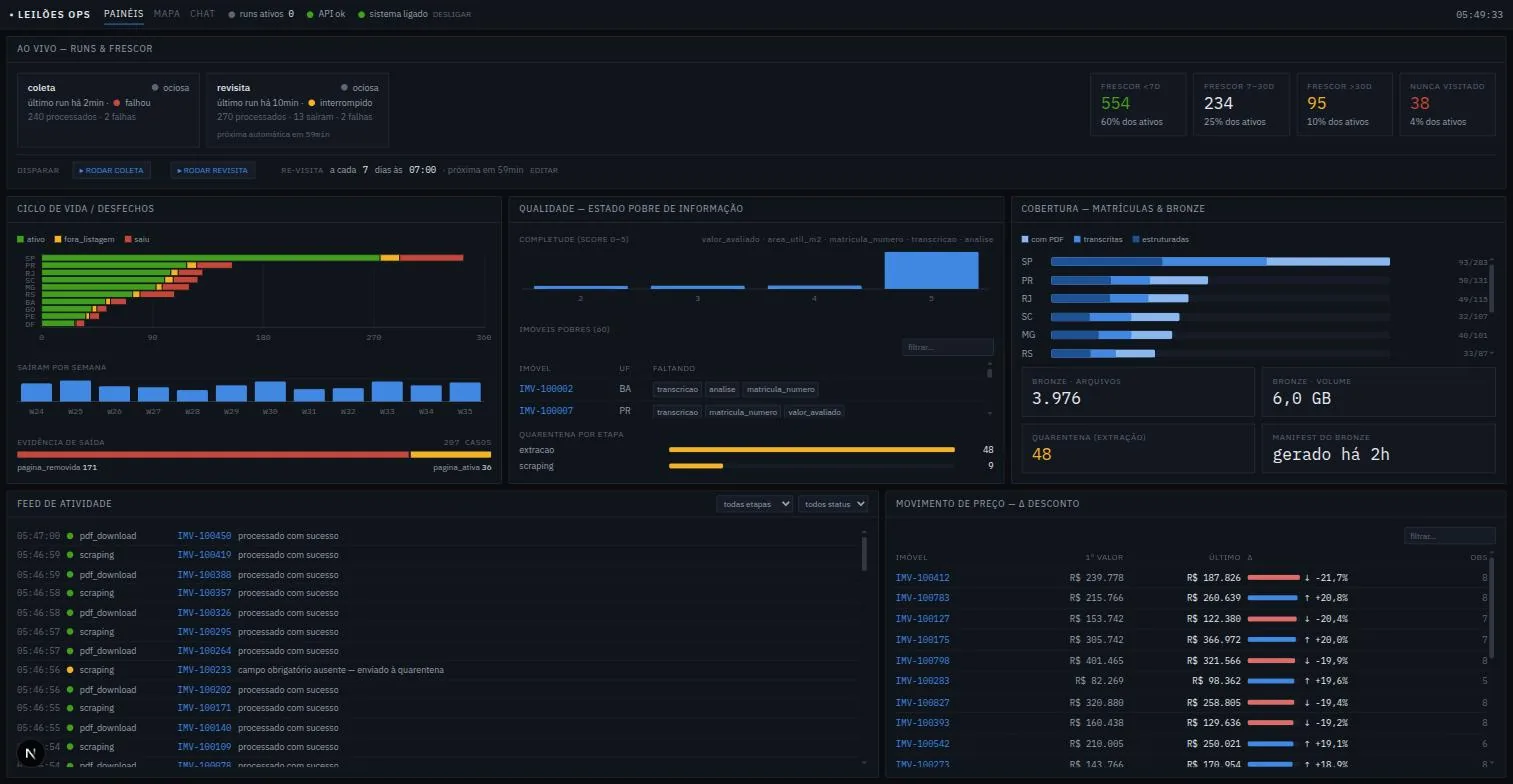1513x784 pixels.
Task: Toggle the 'fora_listagem' legend swatch
Action: pos(57,240)
